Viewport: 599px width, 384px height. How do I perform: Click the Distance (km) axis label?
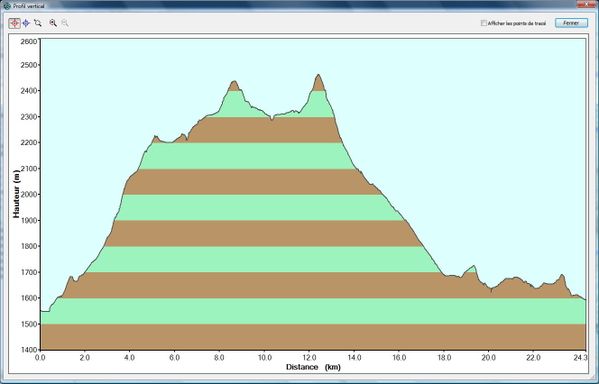[x=313, y=367]
